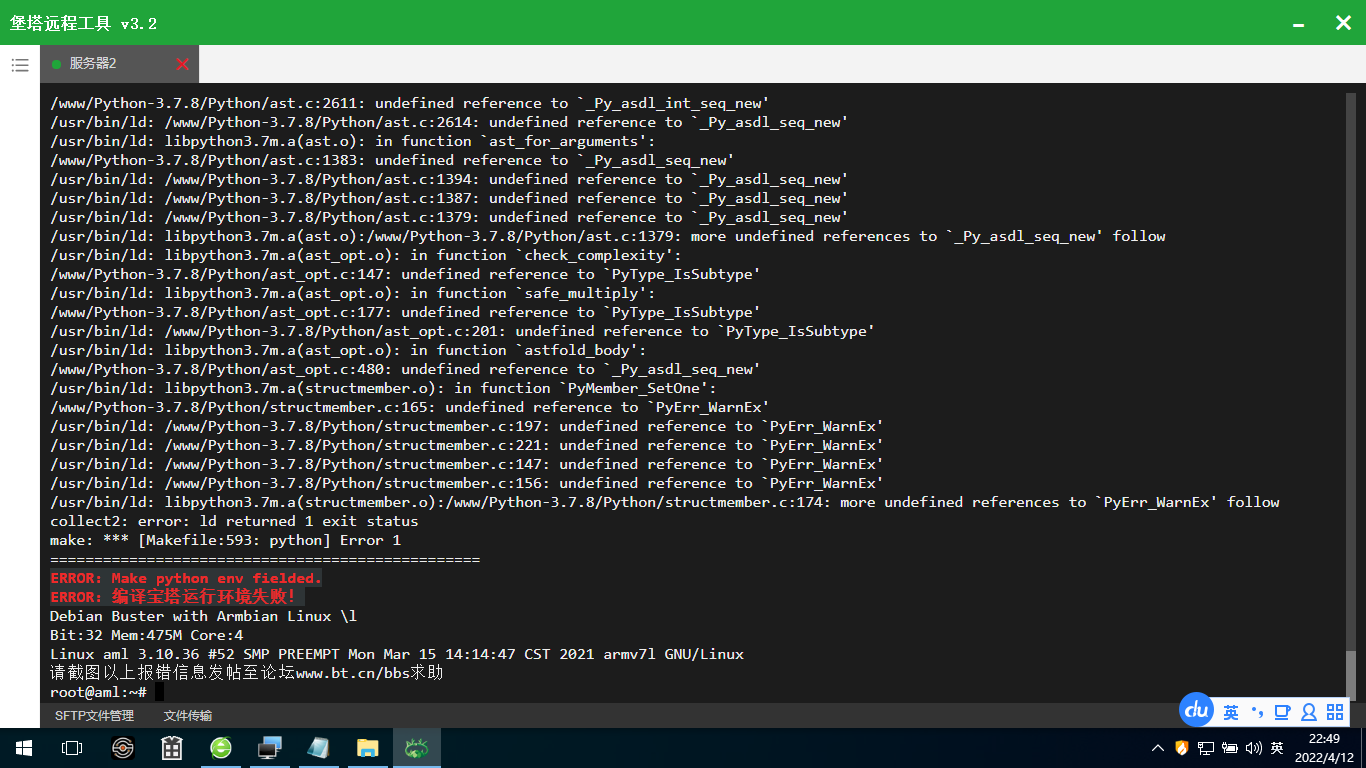Toggle Baidu IME punctuation mode
1366x768 pixels.
pyautogui.click(x=1257, y=712)
